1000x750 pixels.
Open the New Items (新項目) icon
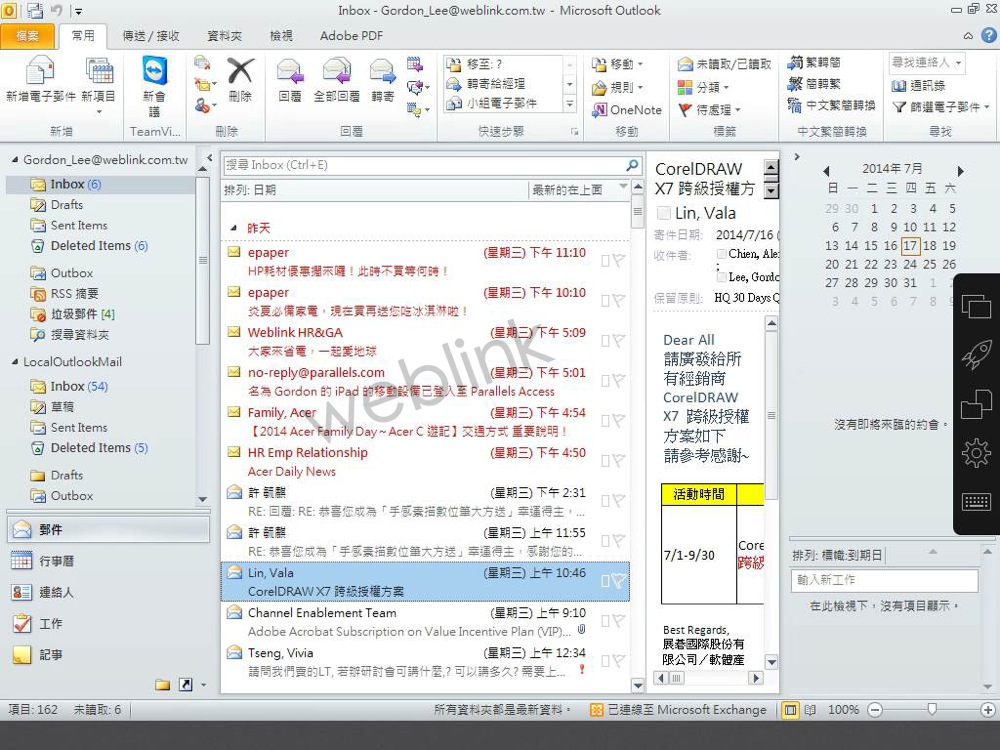[99, 71]
